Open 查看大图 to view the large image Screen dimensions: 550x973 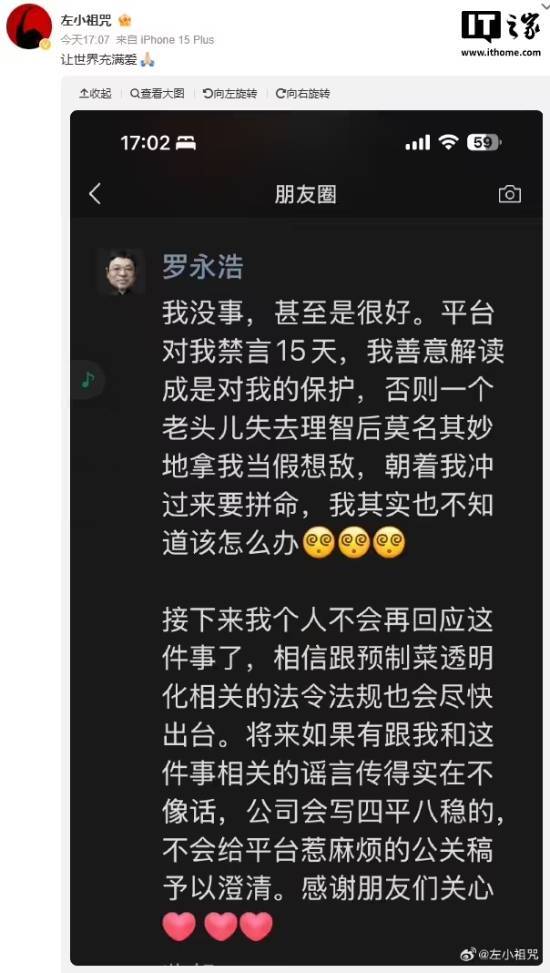157,94
